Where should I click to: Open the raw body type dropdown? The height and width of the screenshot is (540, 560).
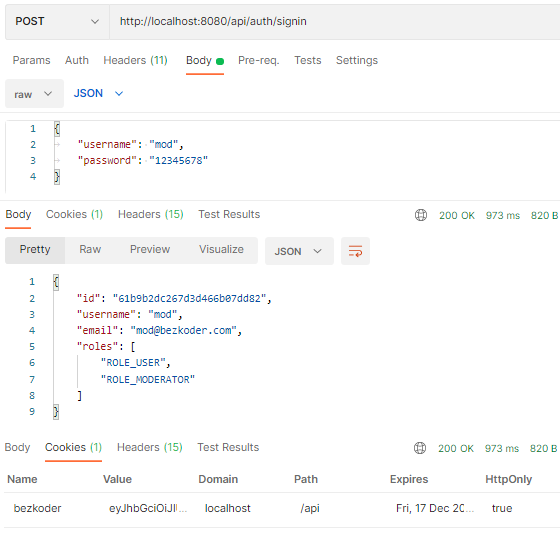tap(34, 94)
